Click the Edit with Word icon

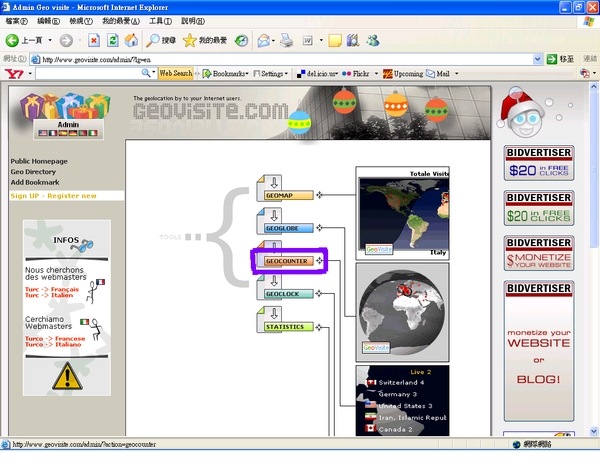[308, 40]
